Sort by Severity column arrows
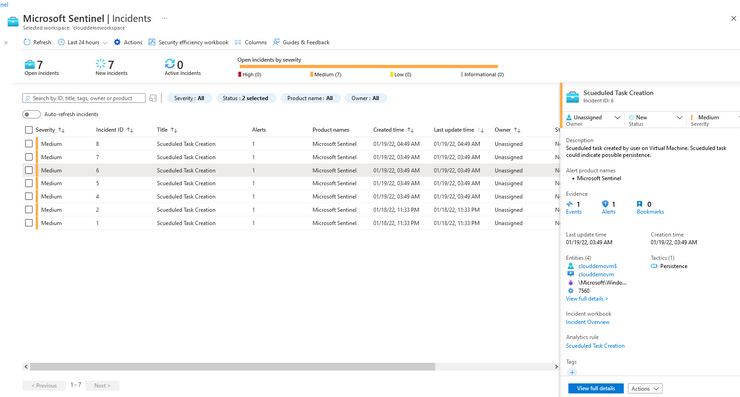The width and height of the screenshot is (740, 397). pyautogui.click(x=61, y=130)
